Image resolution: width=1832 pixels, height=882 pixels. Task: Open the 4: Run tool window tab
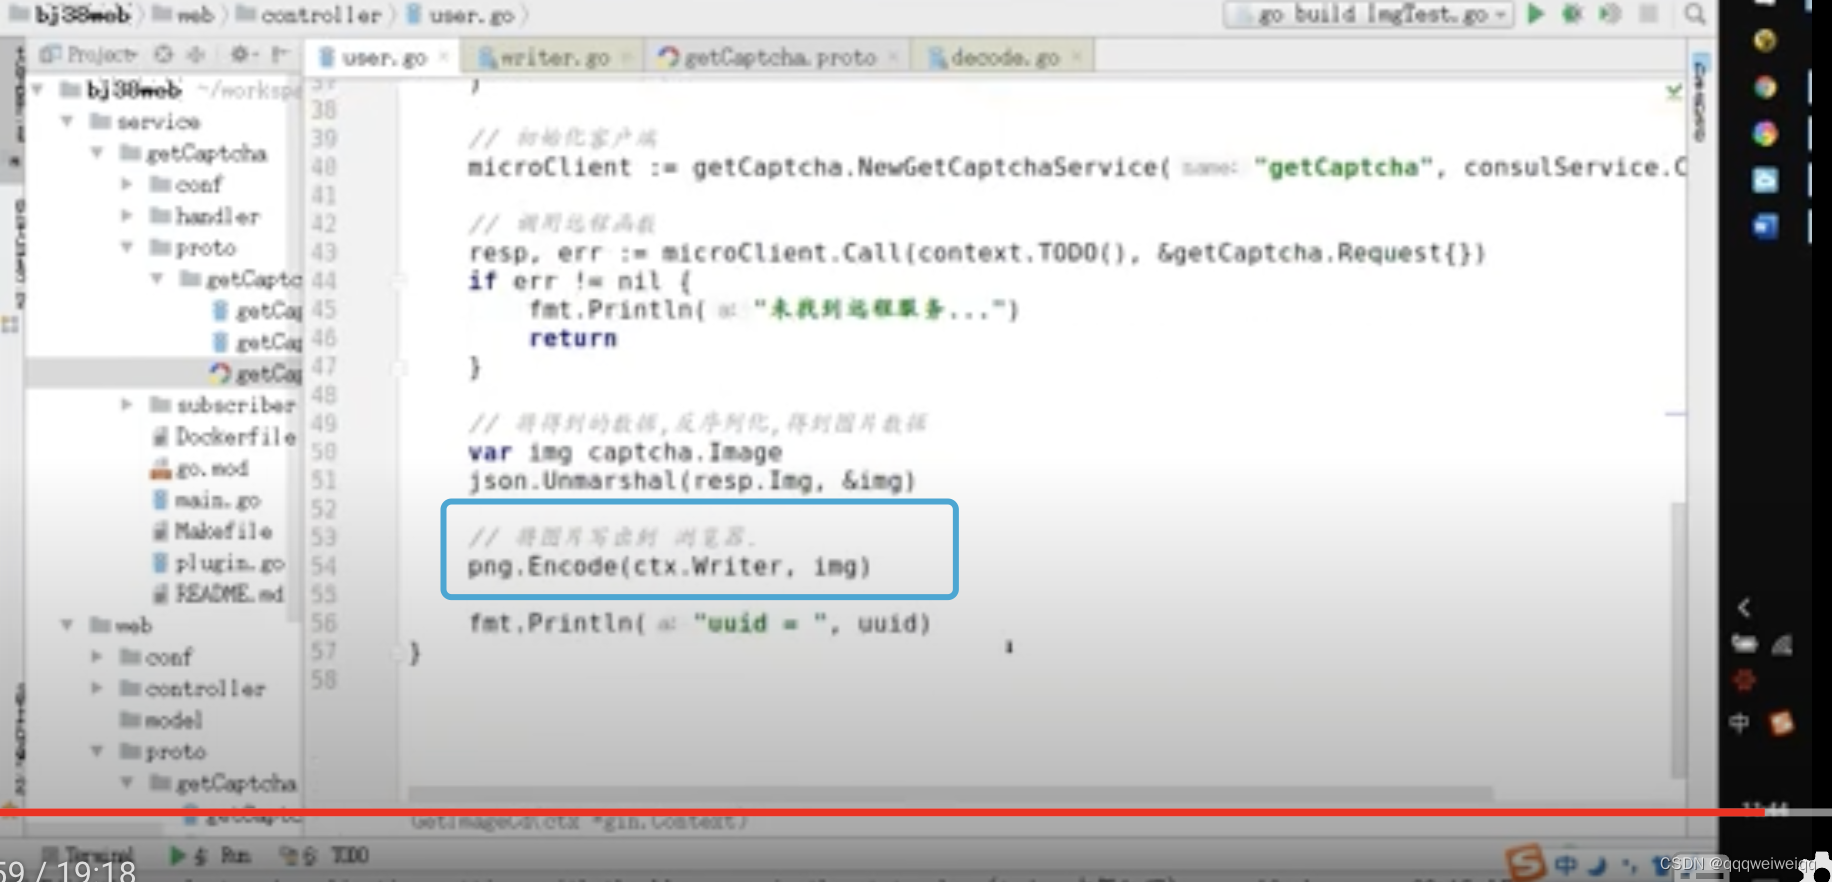(x=210, y=856)
